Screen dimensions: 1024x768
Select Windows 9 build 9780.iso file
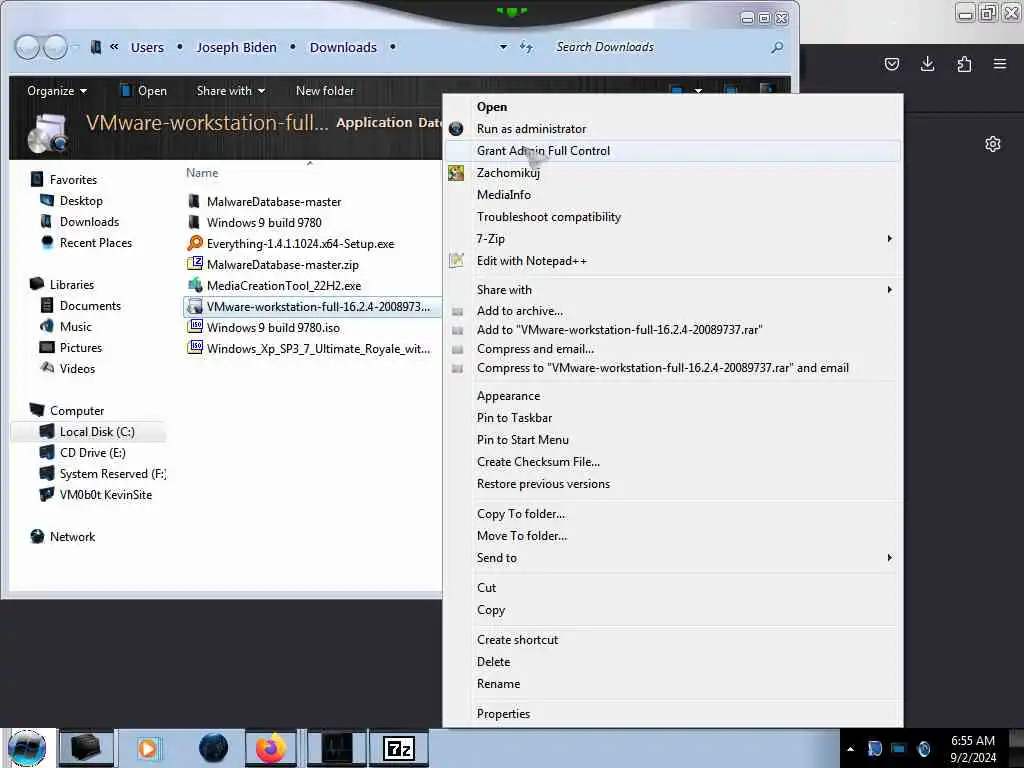tap(264, 328)
